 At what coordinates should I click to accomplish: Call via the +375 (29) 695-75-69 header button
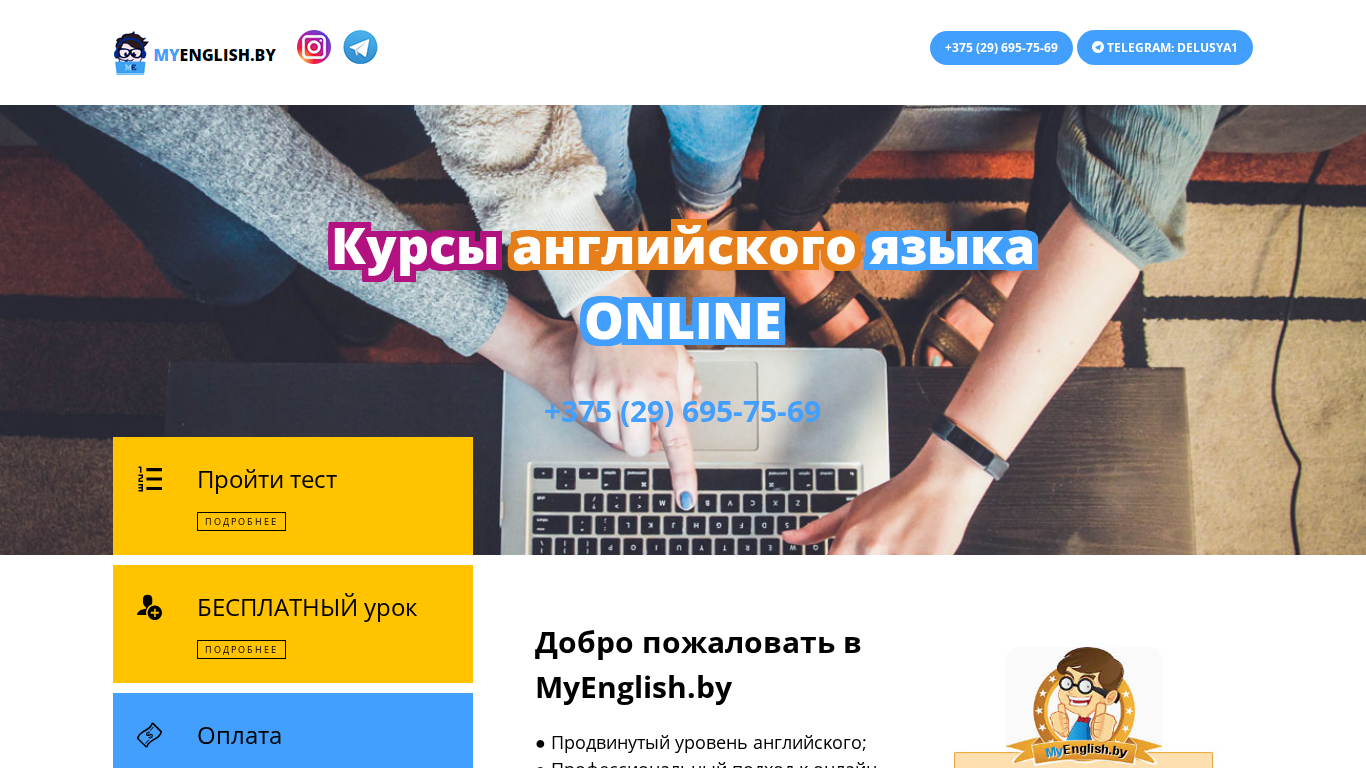1001,48
